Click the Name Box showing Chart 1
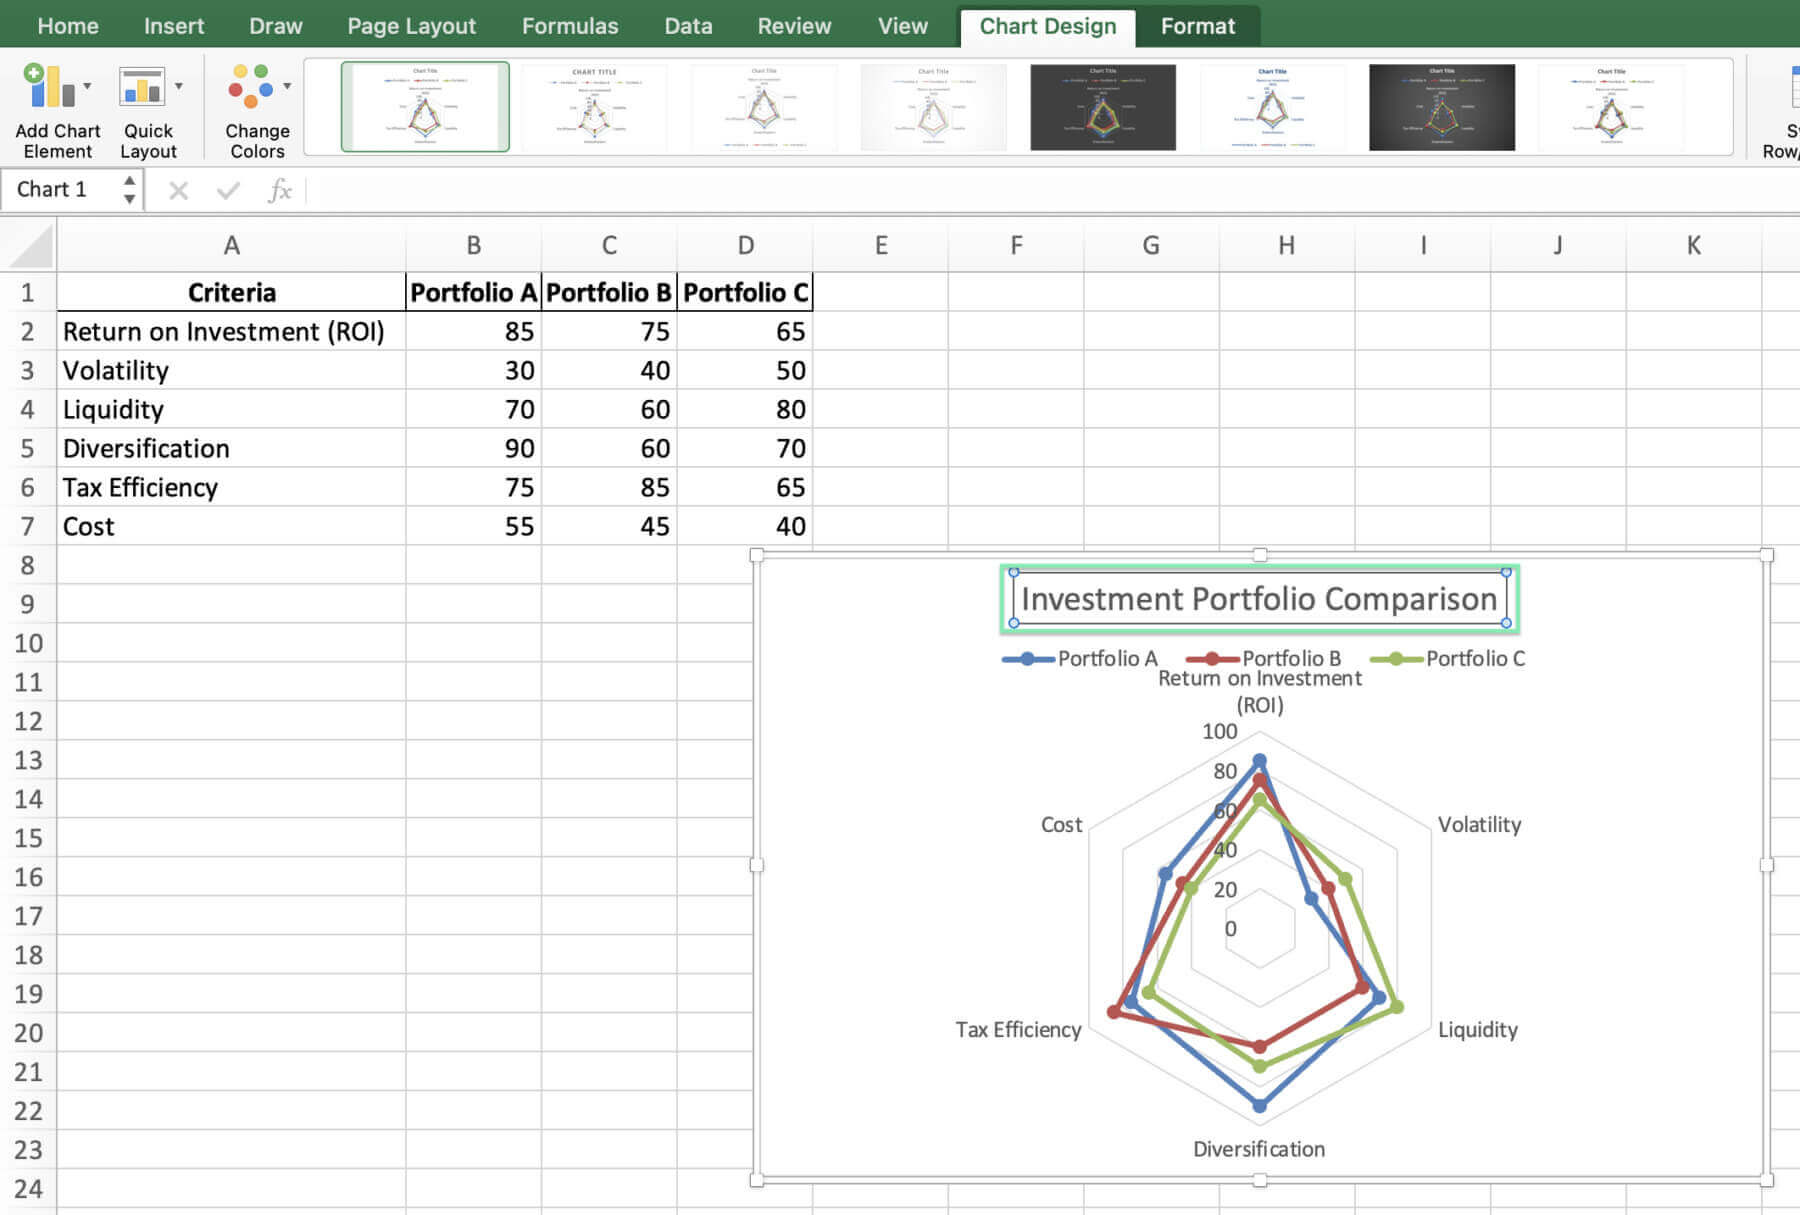This screenshot has height=1215, width=1800. click(x=60, y=189)
